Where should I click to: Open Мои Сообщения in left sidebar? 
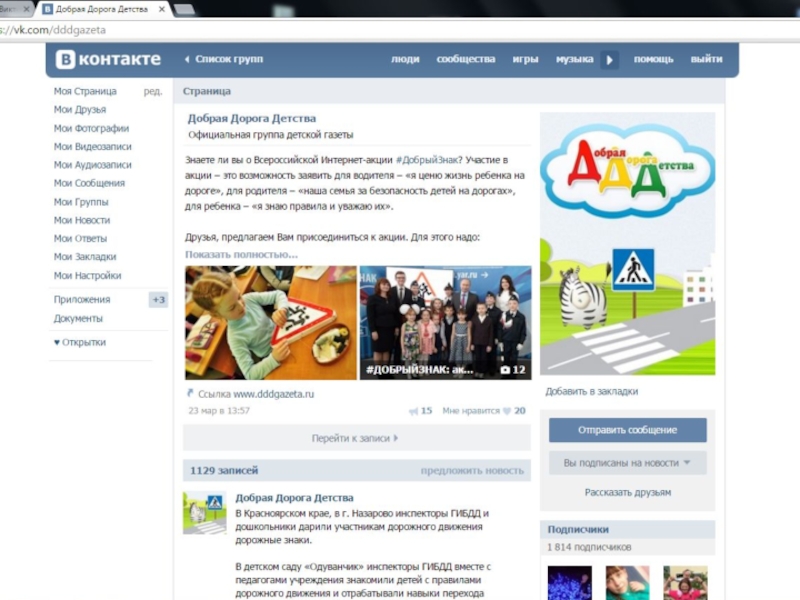[x=89, y=183]
